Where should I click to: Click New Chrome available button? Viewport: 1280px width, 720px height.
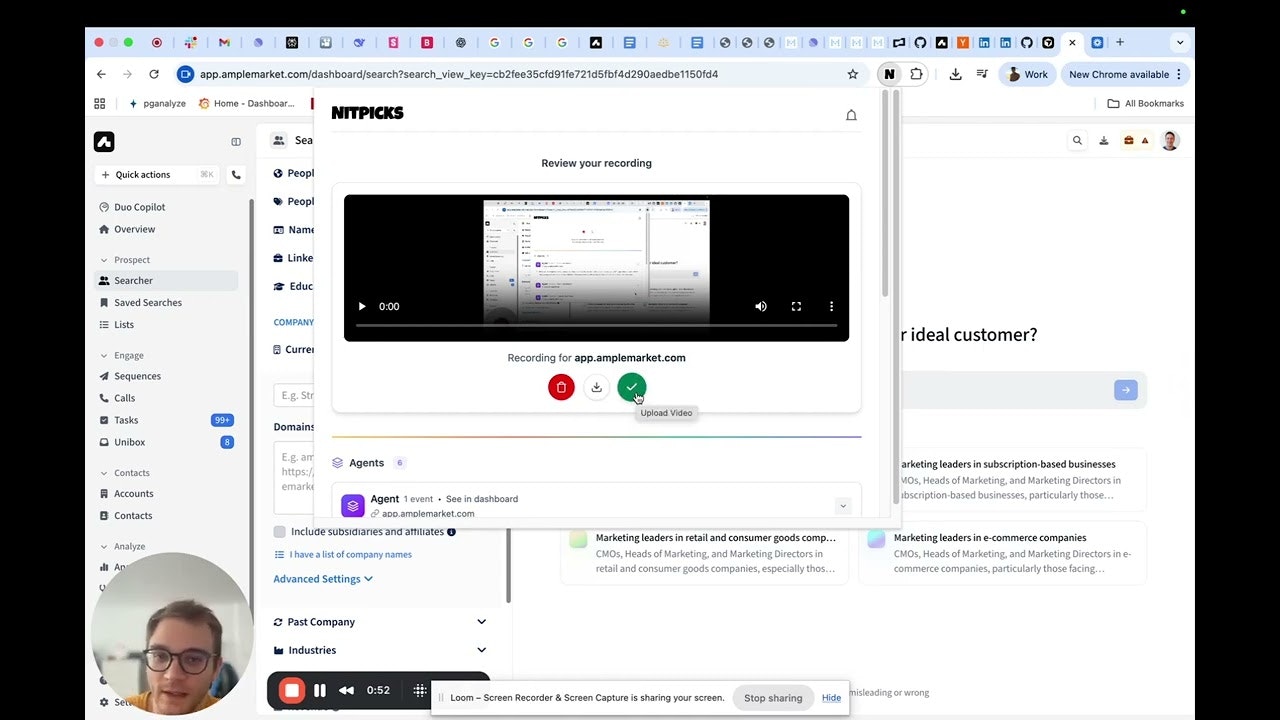click(x=1125, y=74)
